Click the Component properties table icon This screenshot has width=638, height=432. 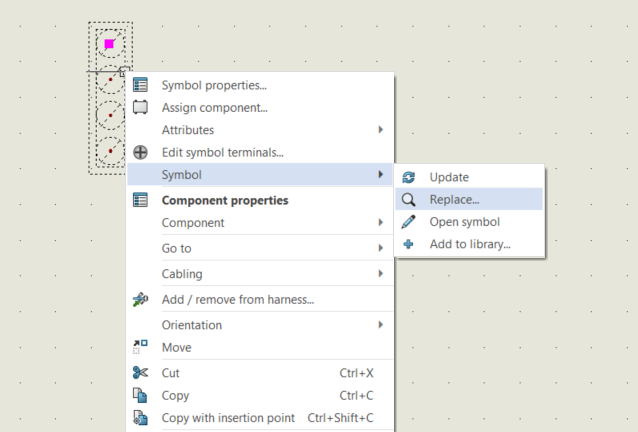[140, 200]
